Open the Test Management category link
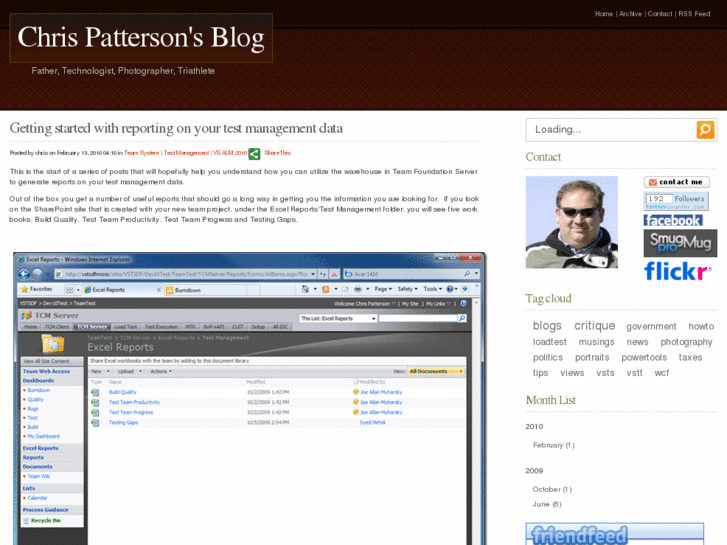The height and width of the screenshot is (545, 727). tap(186, 153)
